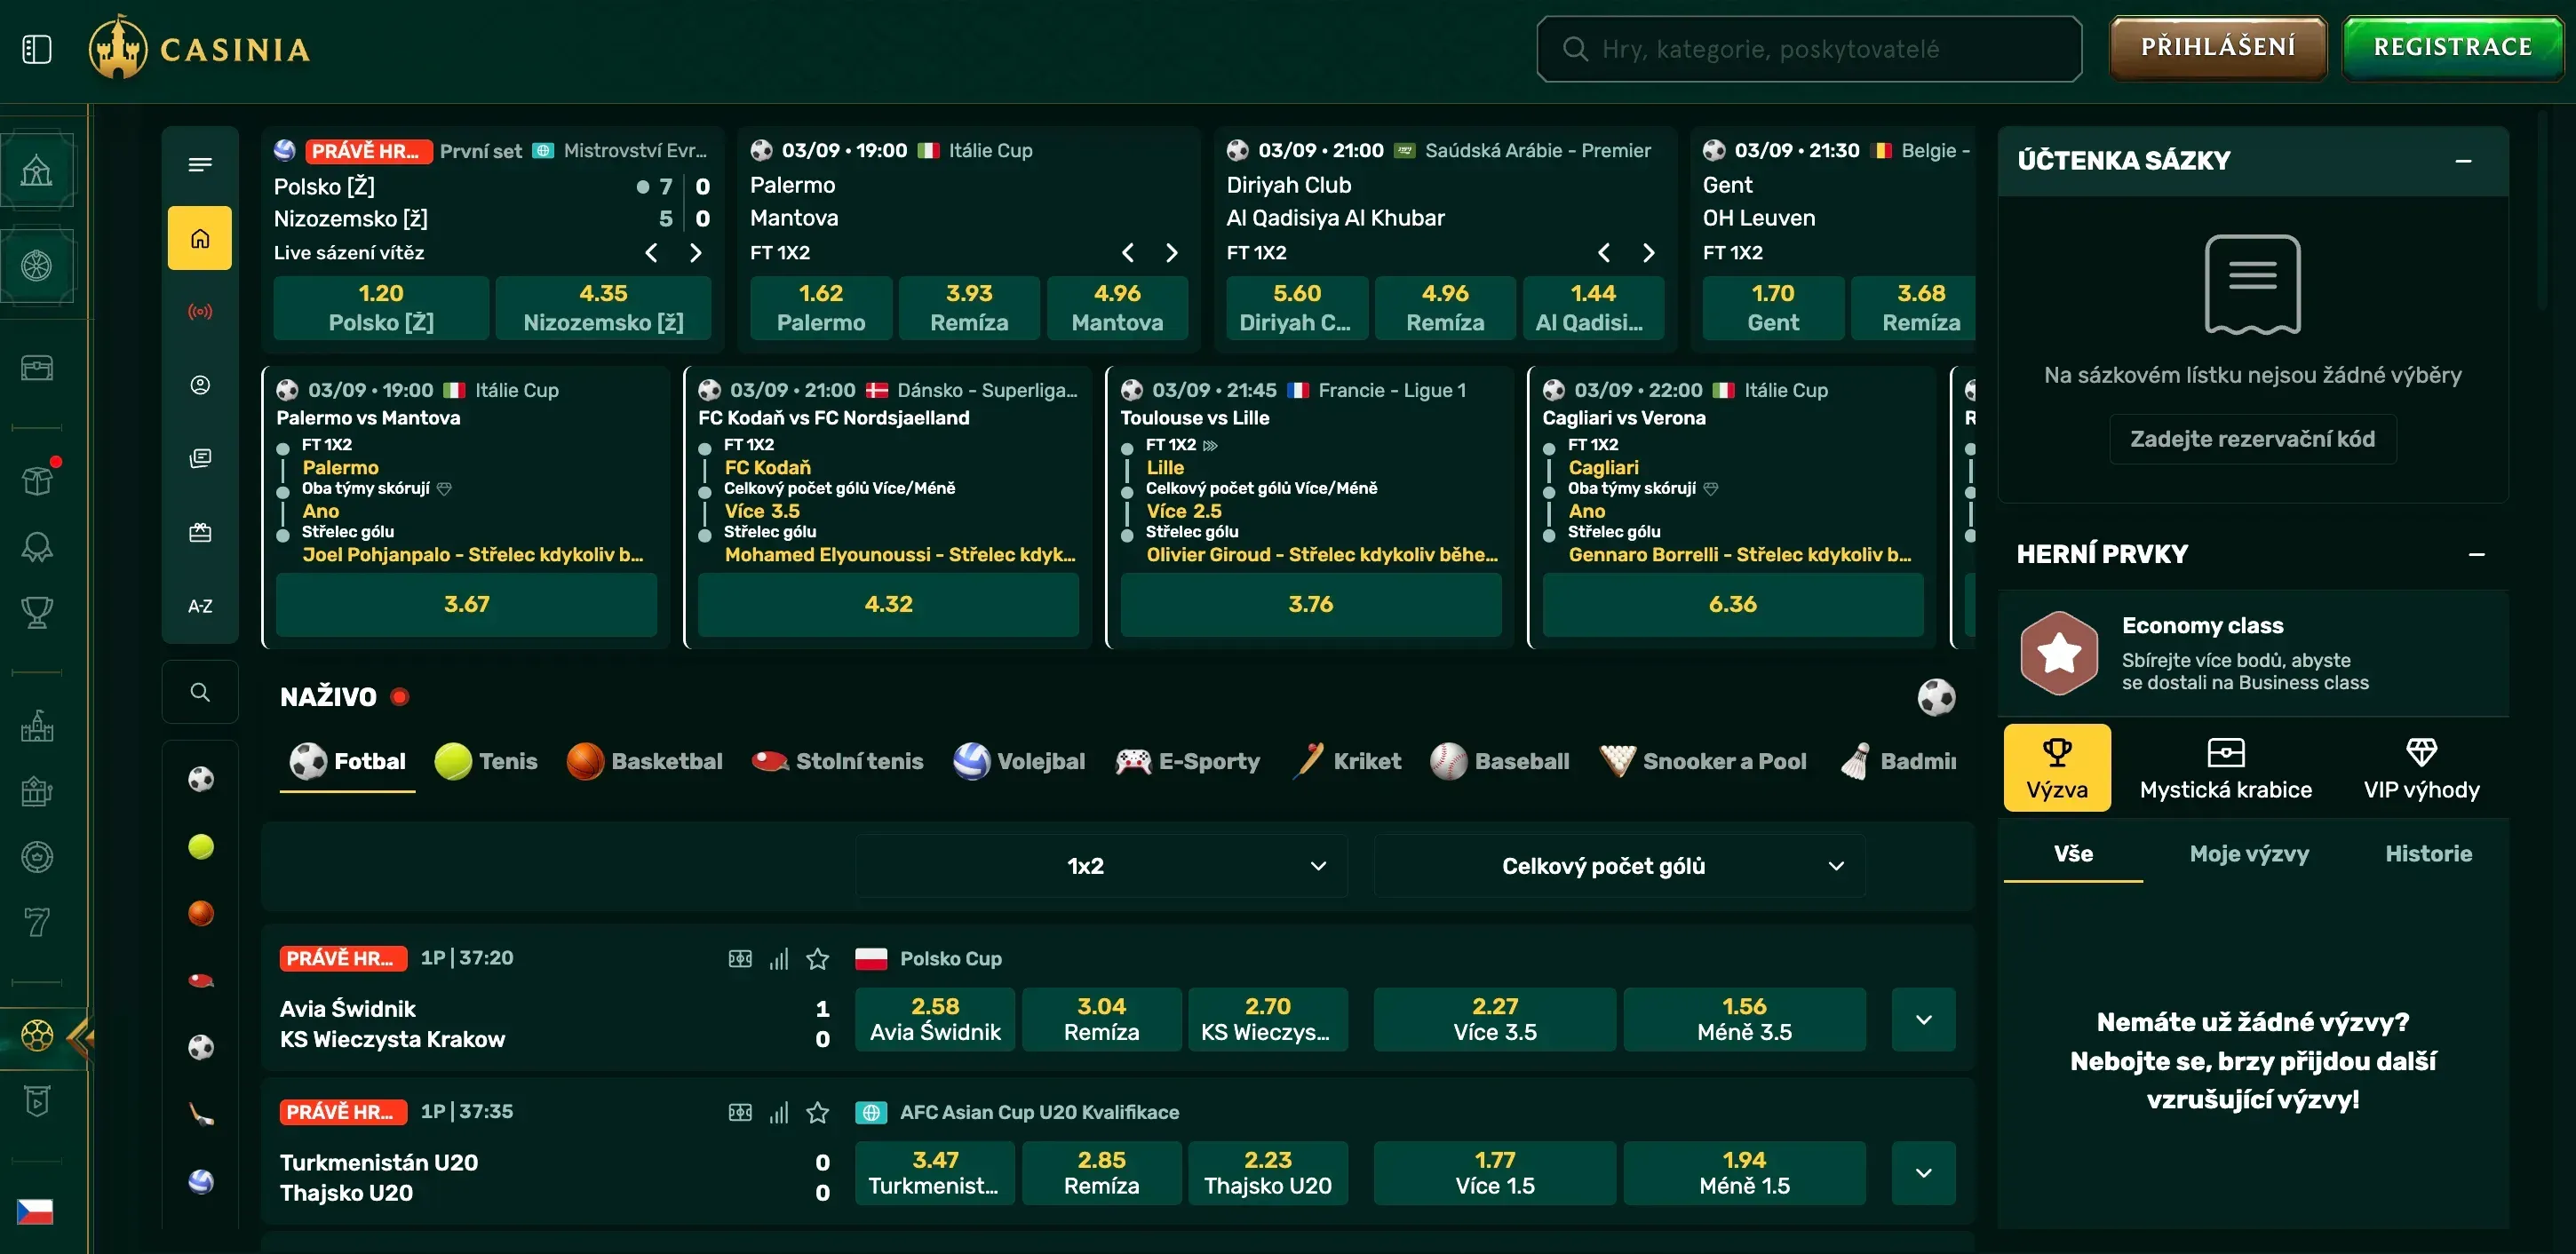Choose the Czech flag language icon
Image resolution: width=2576 pixels, height=1254 pixels.
coord(35,1211)
